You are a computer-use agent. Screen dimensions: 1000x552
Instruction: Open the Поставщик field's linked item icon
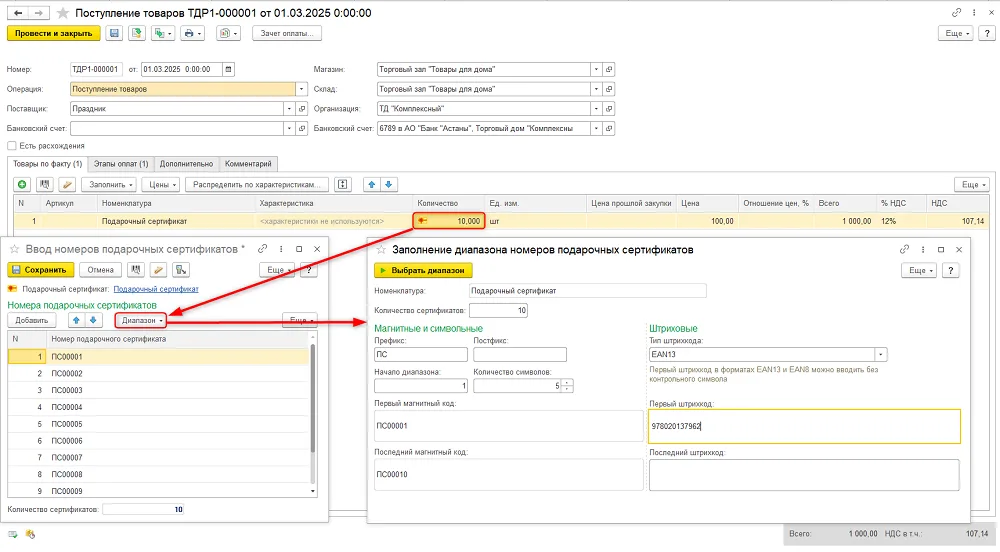pyautogui.click(x=302, y=108)
